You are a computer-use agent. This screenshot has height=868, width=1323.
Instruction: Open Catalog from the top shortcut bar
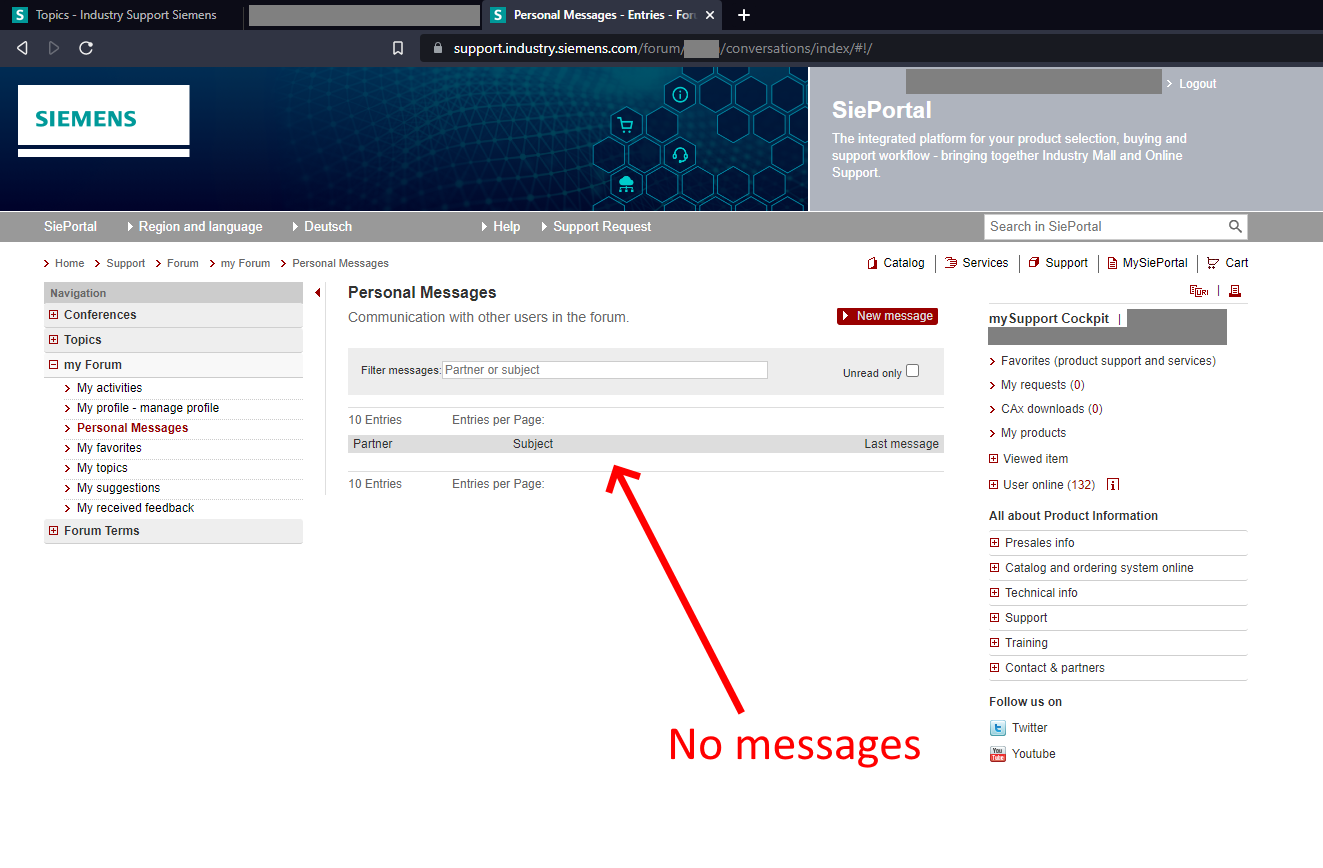point(896,263)
